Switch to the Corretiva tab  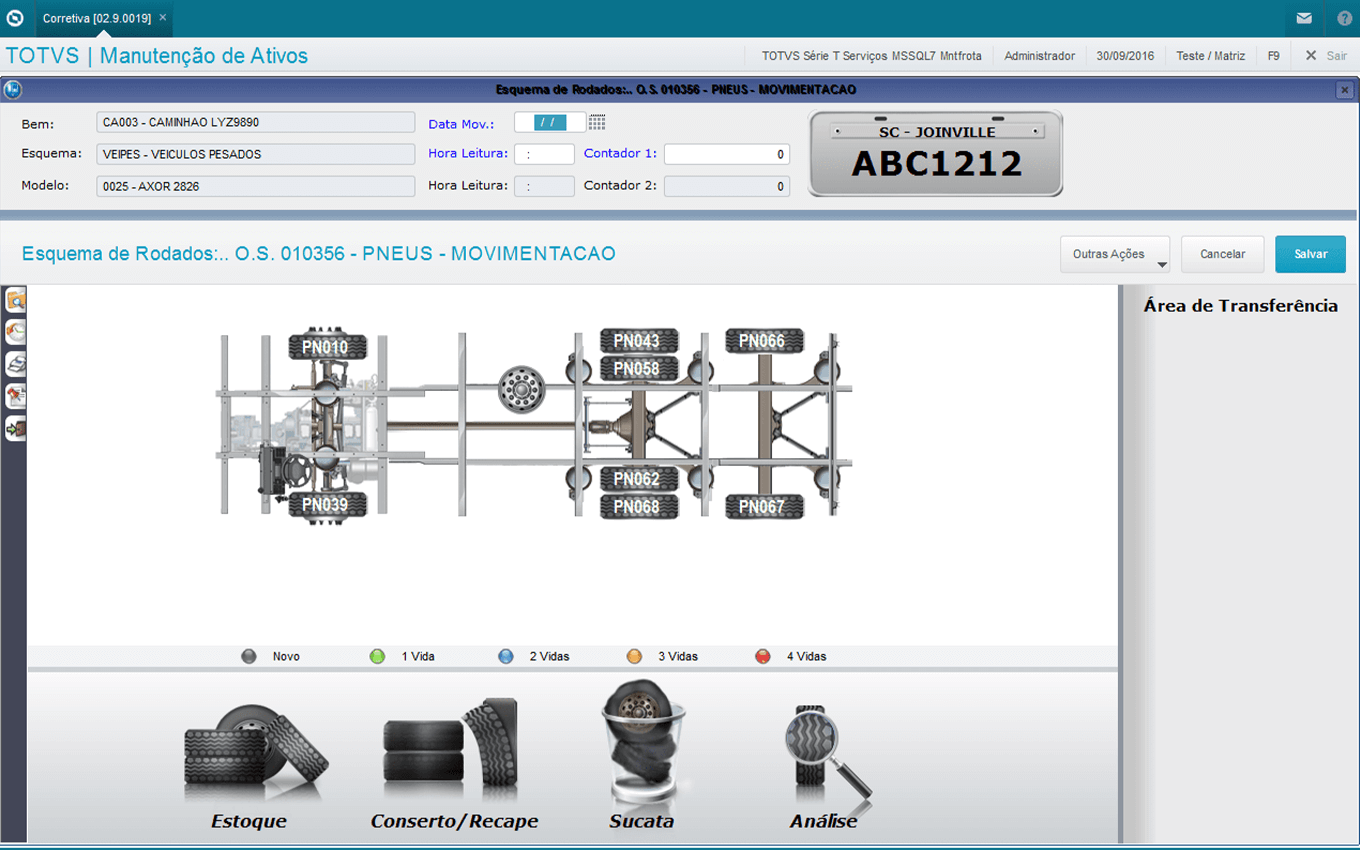pos(95,18)
